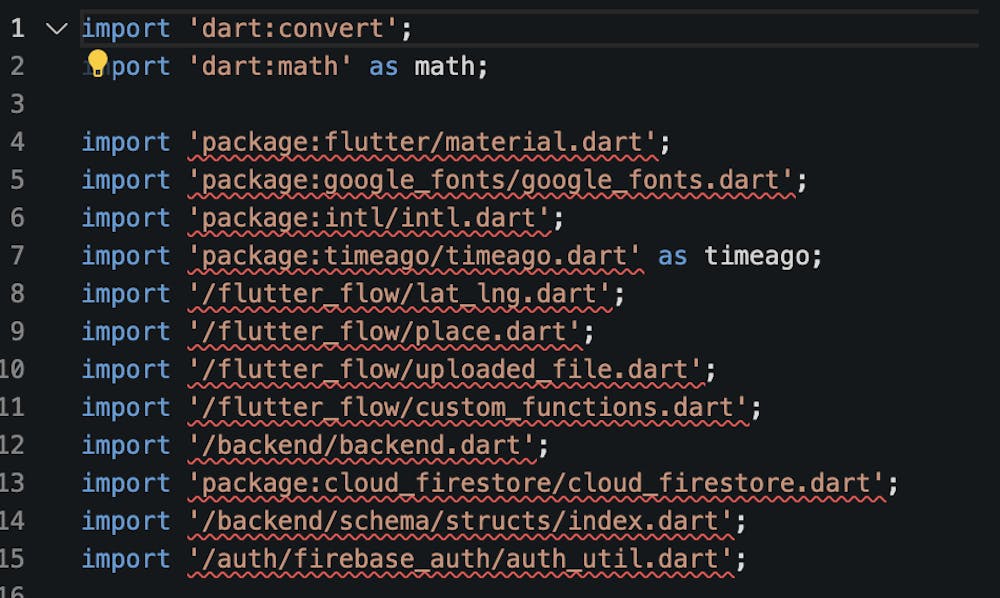Click line number 7 in gutter
Screen dimensions: 1000x598
point(17,256)
